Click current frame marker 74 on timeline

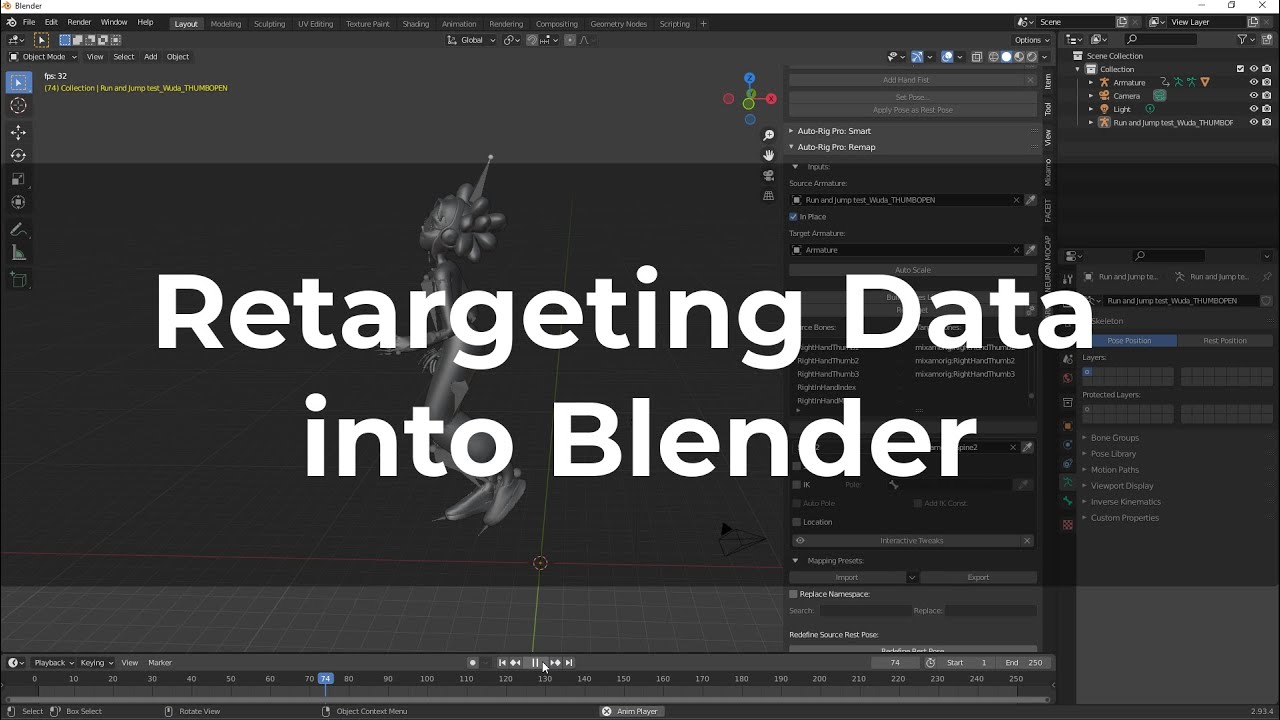325,679
